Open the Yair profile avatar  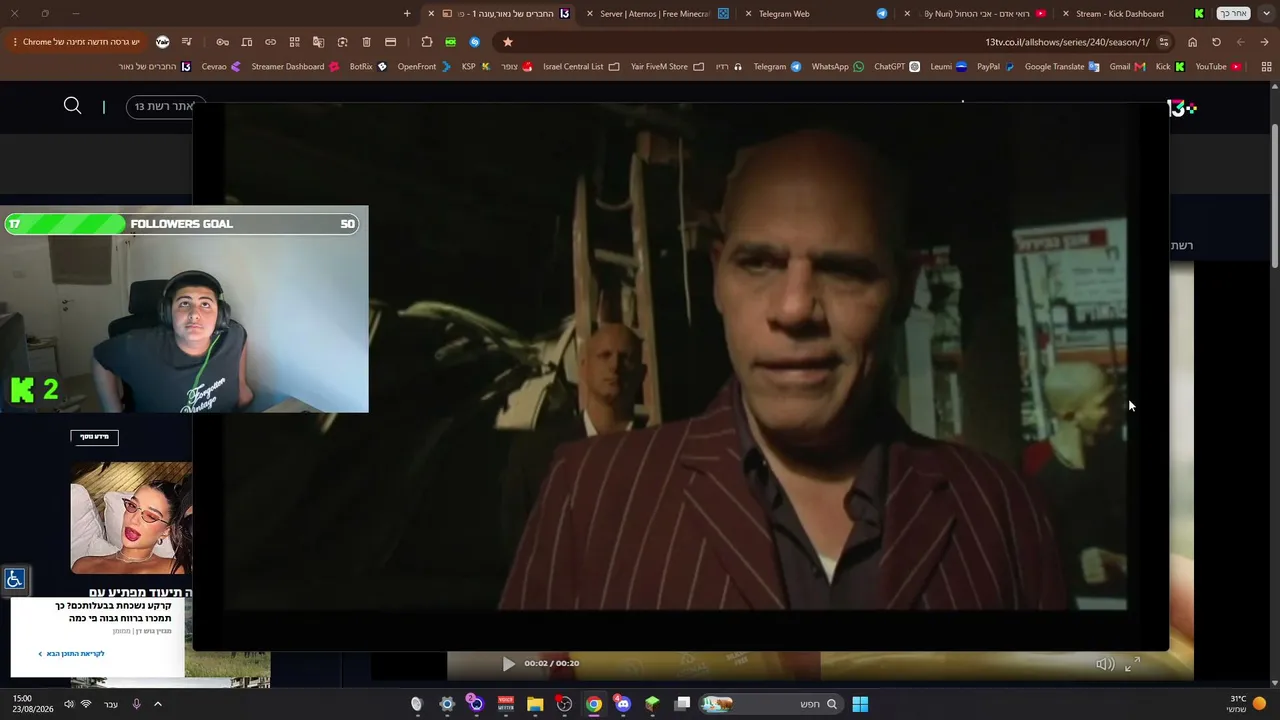coord(162,42)
